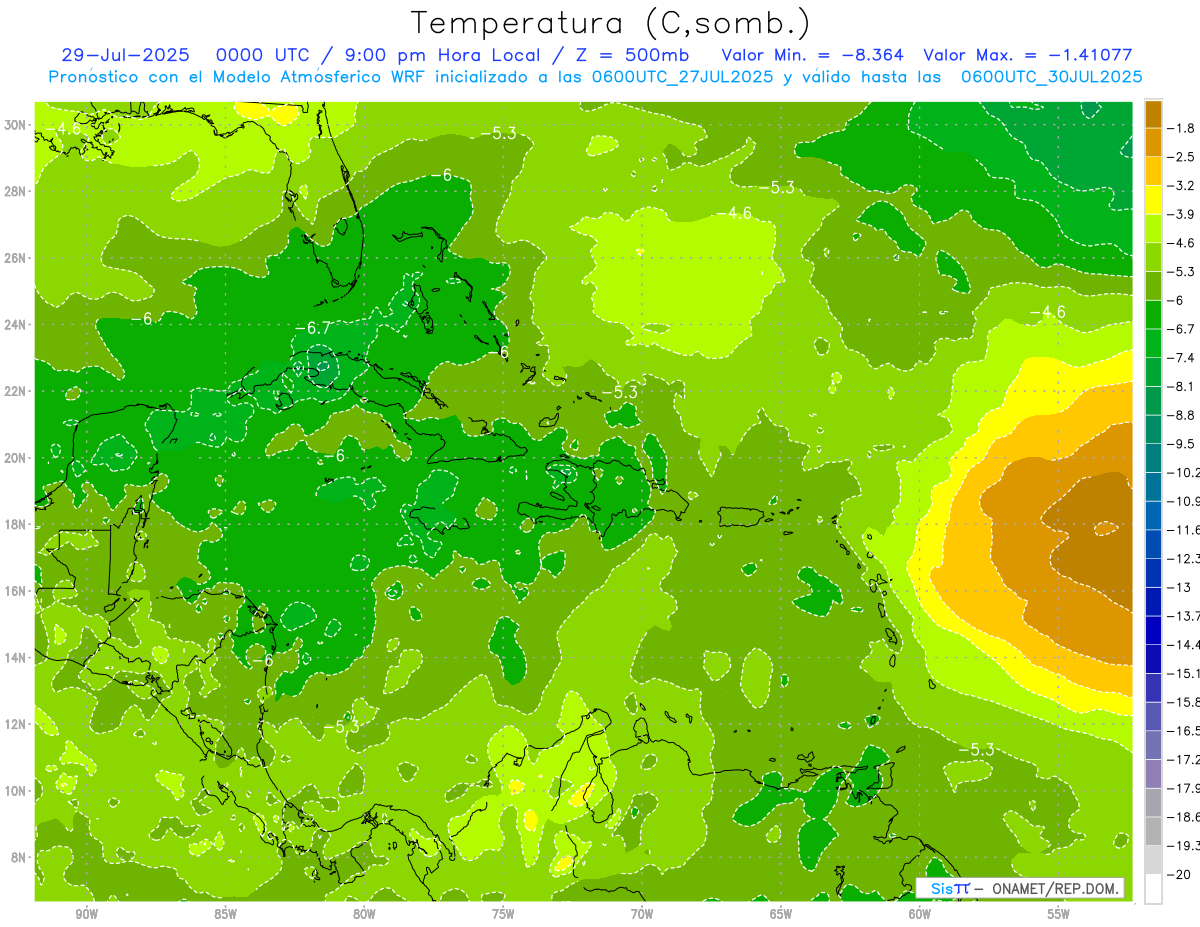Click "Pronóstico con el Modelo Atmósferico WRF" text
Viewport: 1200px width, 927px height.
240,77
